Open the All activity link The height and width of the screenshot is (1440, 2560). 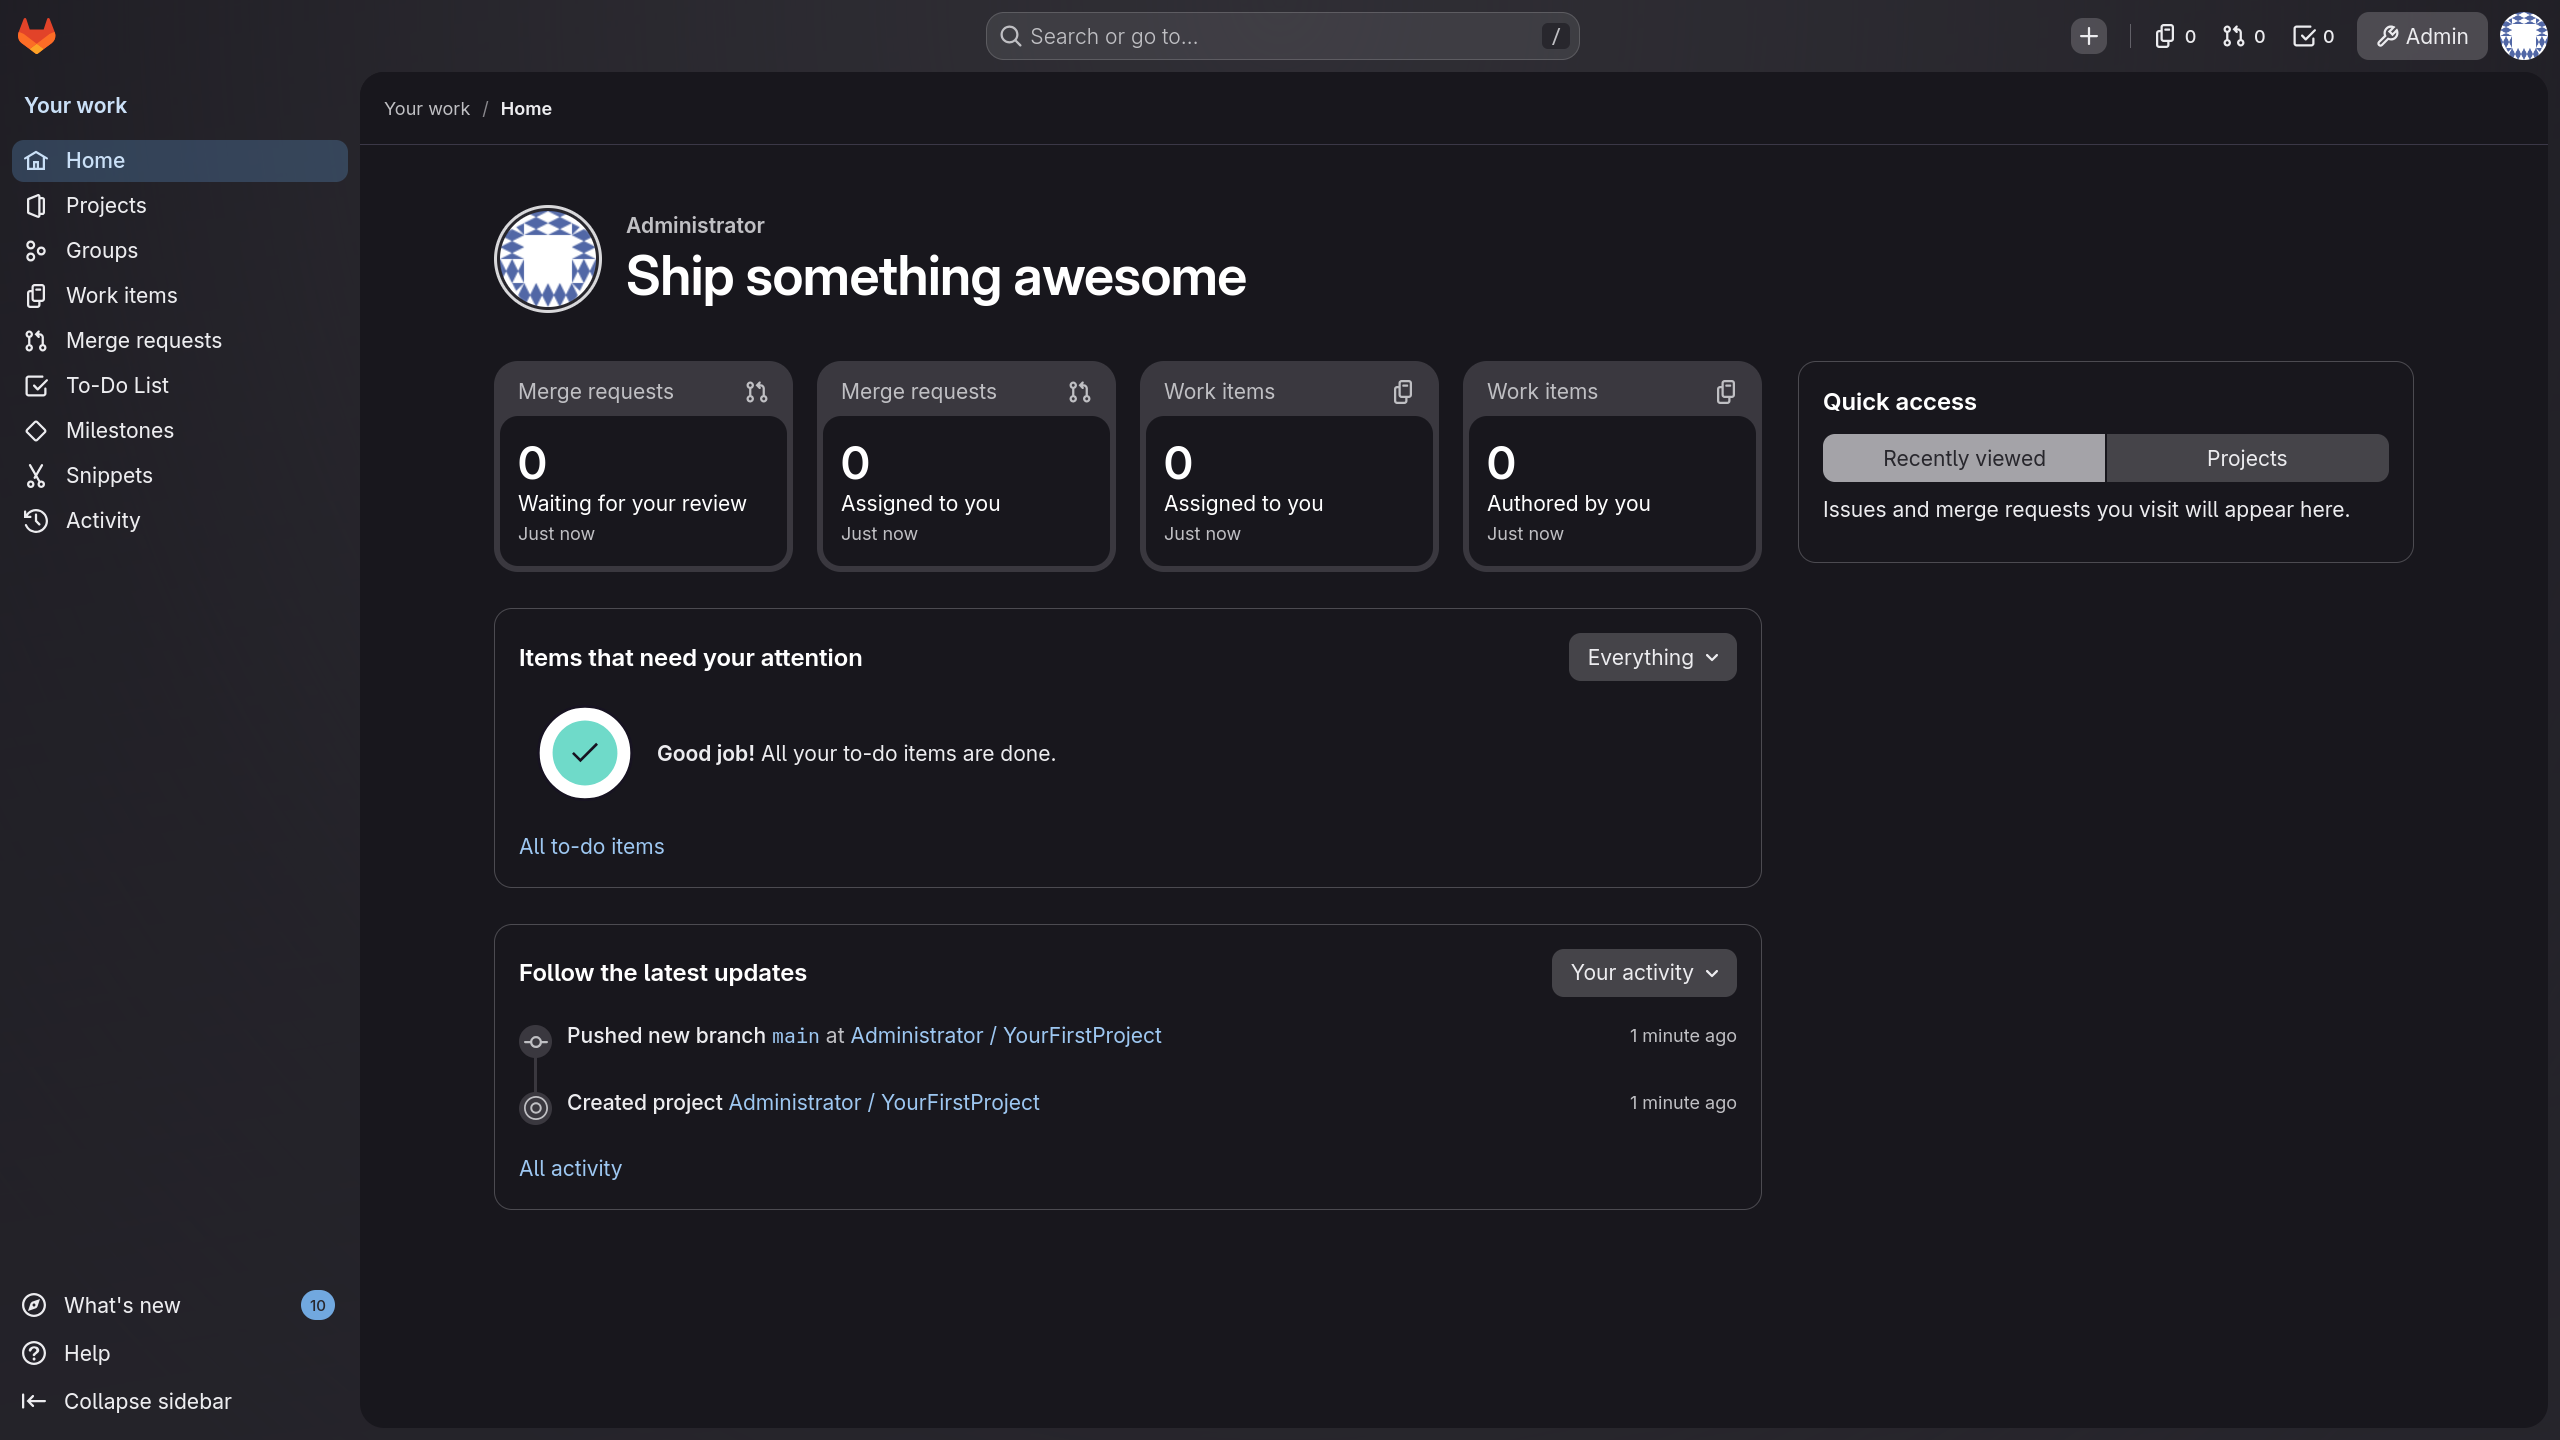pyautogui.click(x=570, y=1168)
